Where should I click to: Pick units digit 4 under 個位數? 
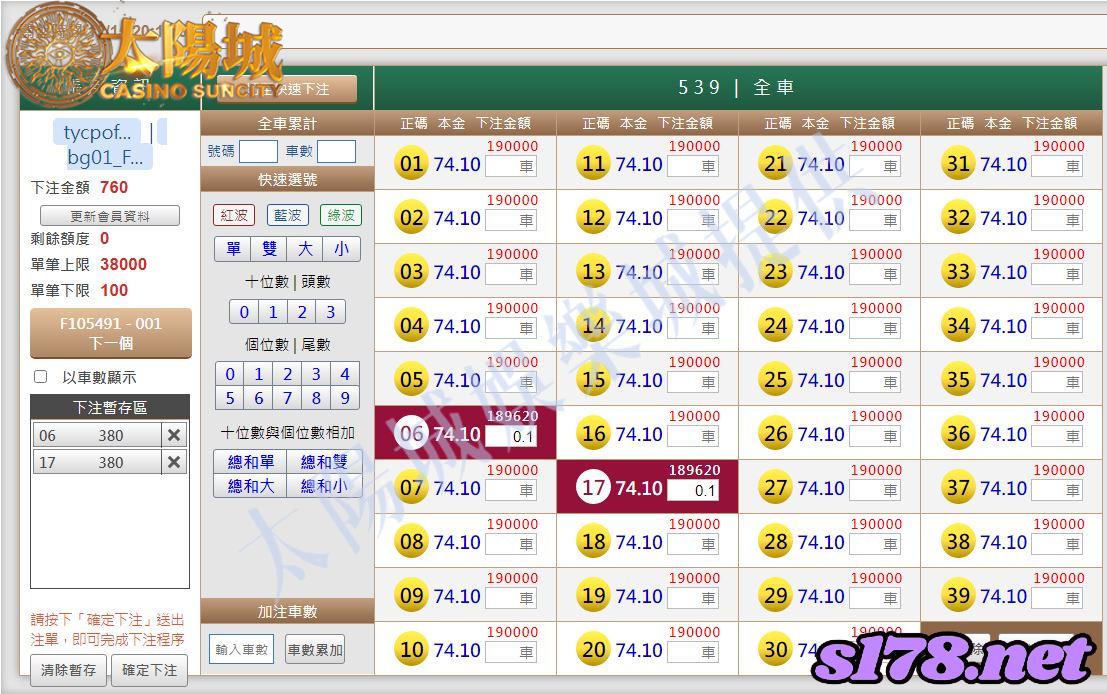point(345,373)
